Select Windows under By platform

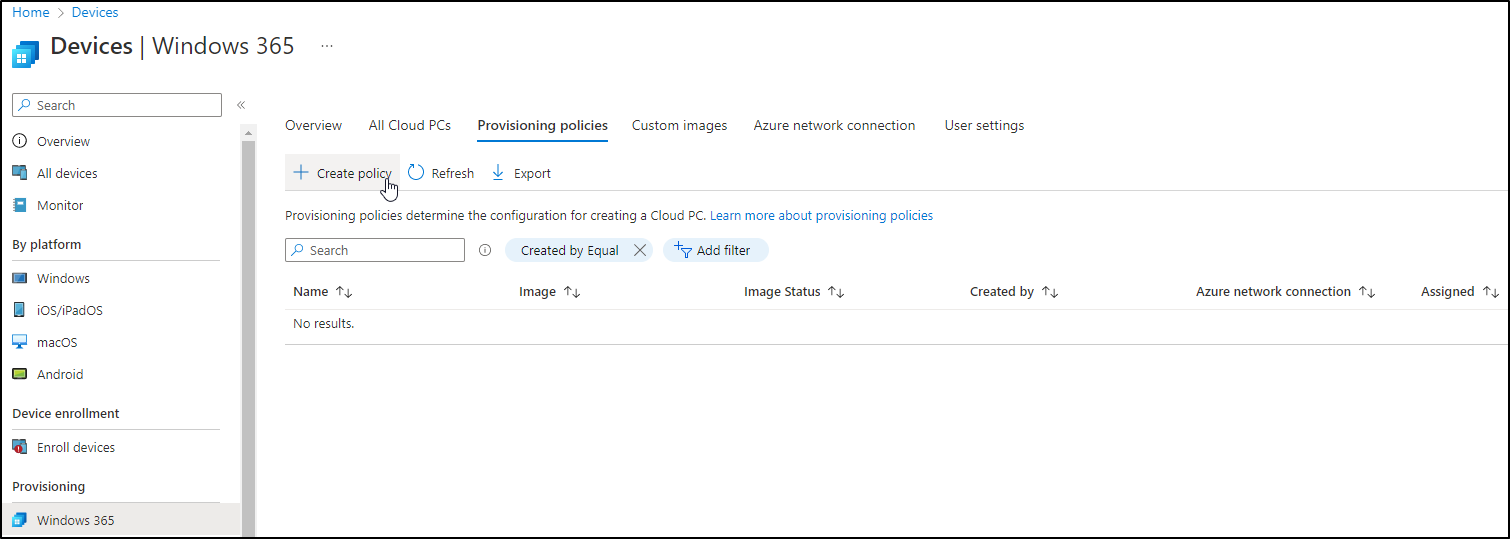pyautogui.click(x=63, y=278)
